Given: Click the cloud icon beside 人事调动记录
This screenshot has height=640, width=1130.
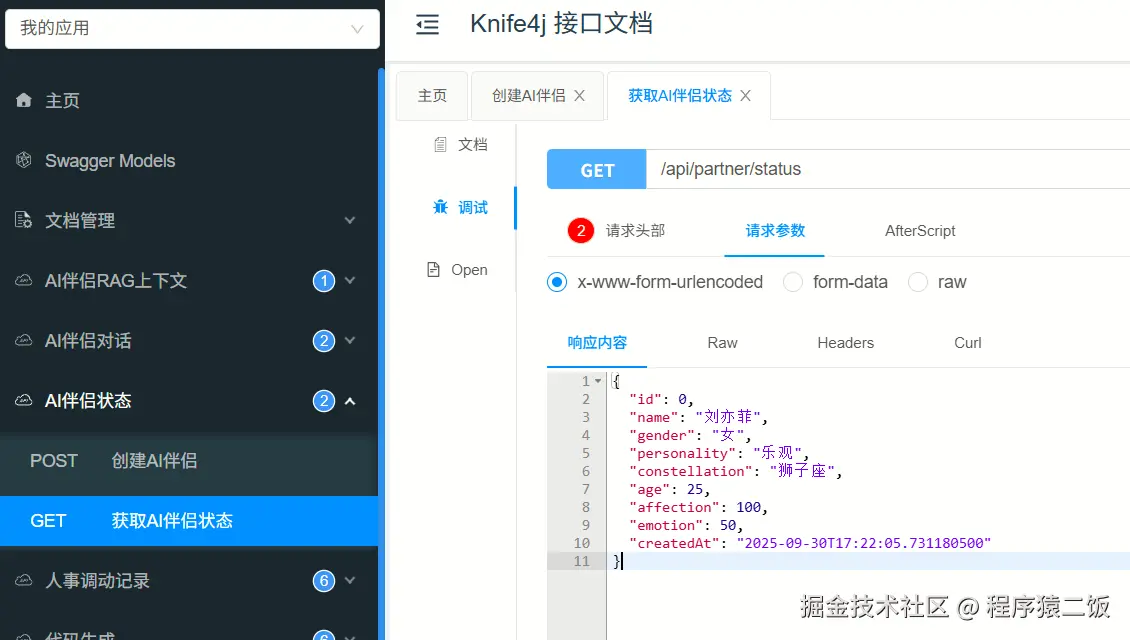Looking at the screenshot, I should pos(24,580).
